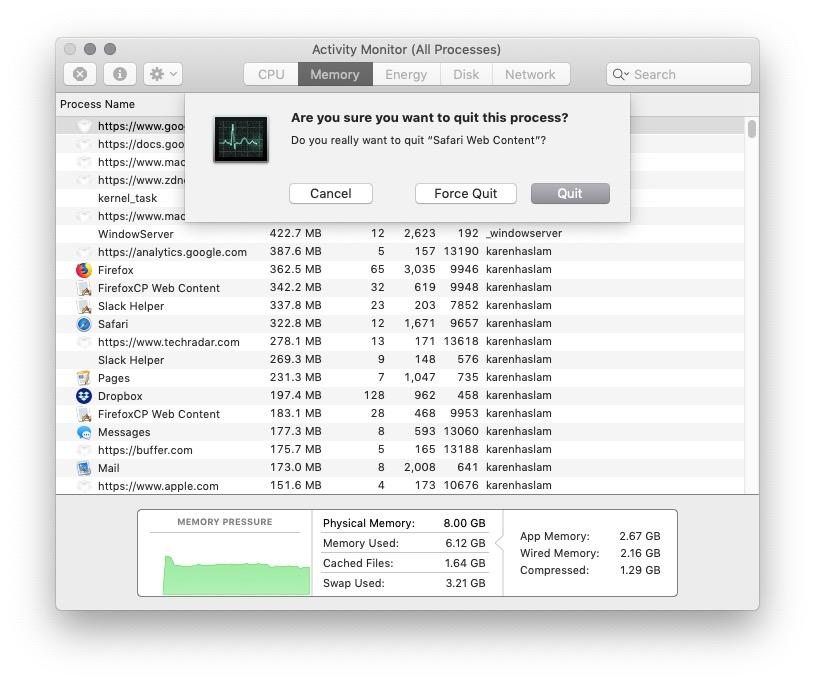Click the Memory Used 6.12 GB value
The height and width of the screenshot is (684, 815).
tap(465, 543)
